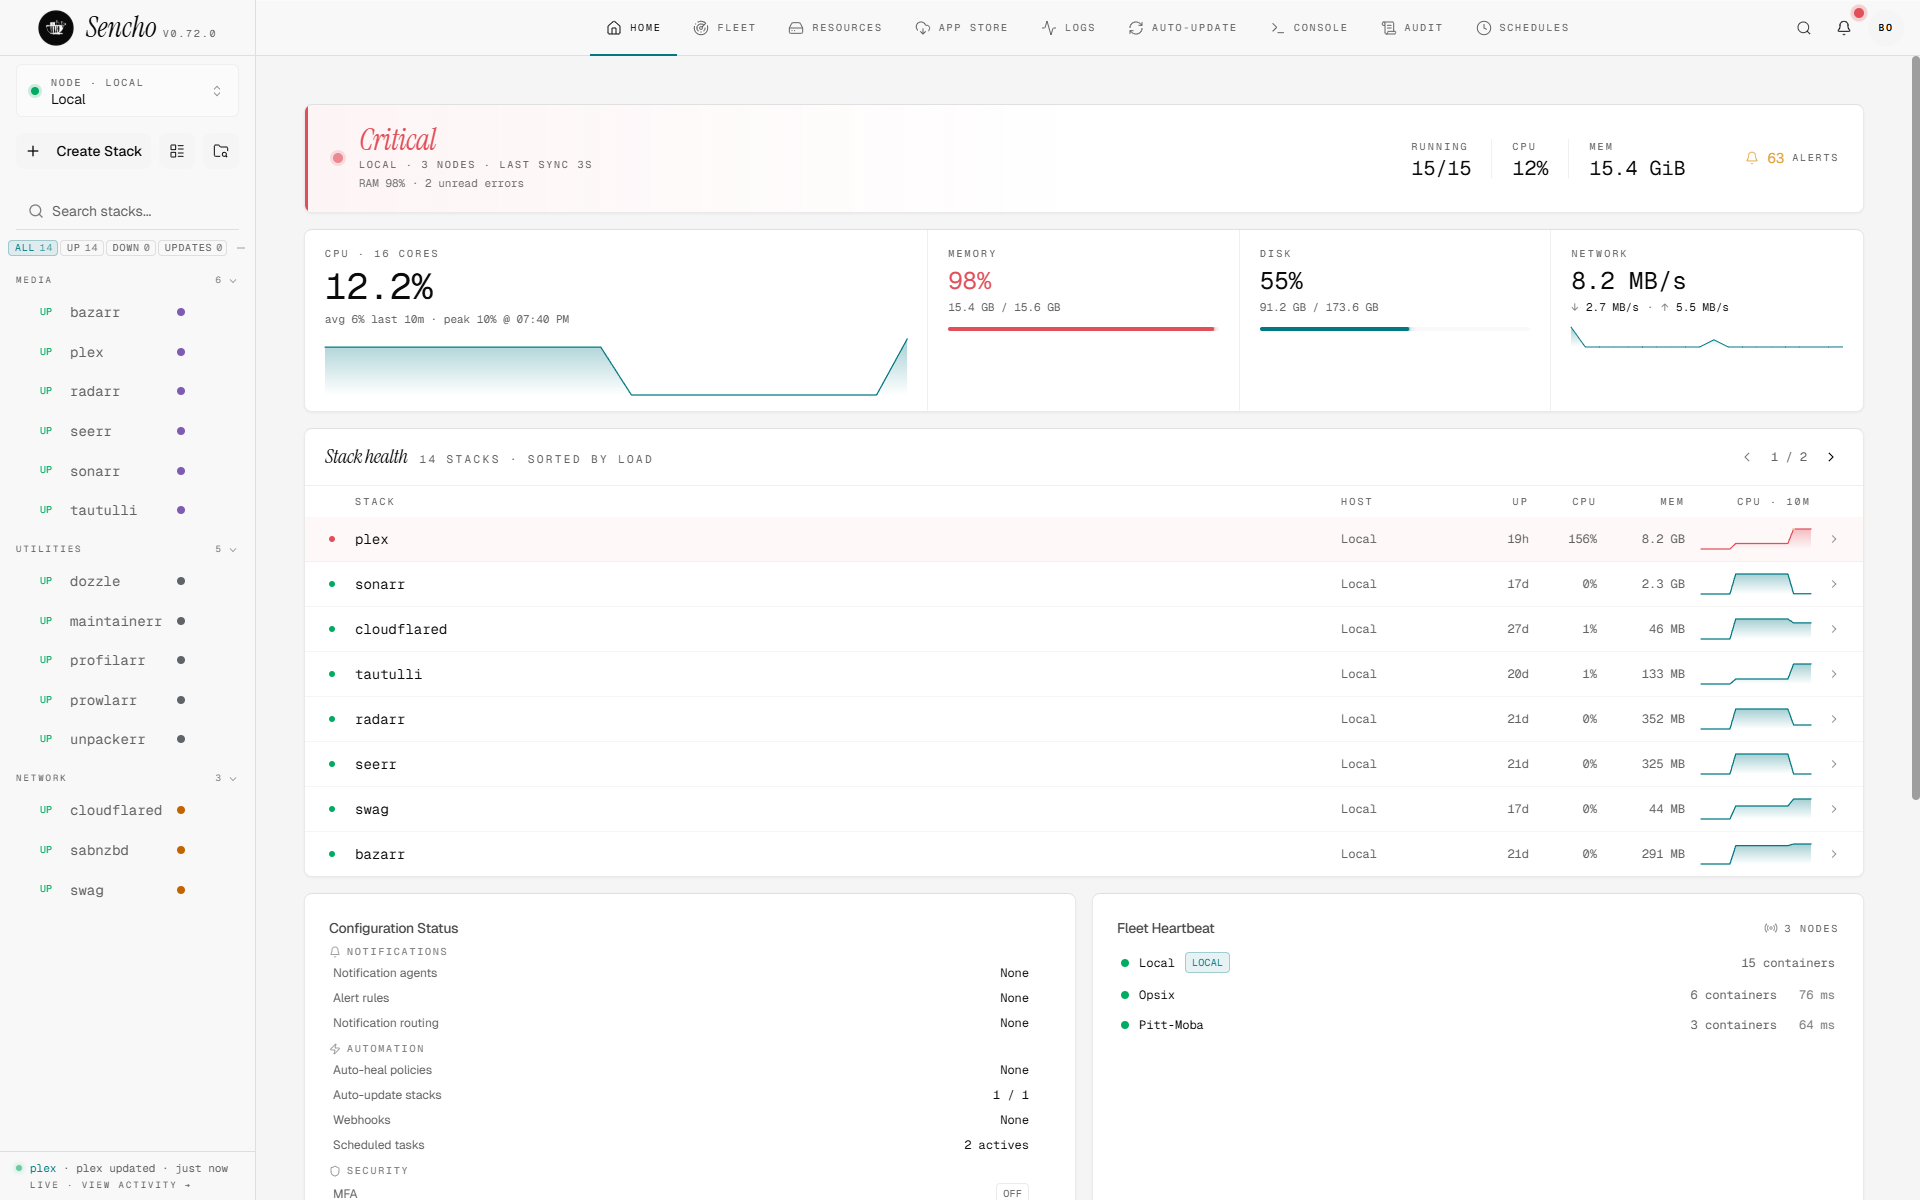Toggle the MFA OFF switch
Image resolution: width=1920 pixels, height=1200 pixels.
pyautogui.click(x=1012, y=1192)
